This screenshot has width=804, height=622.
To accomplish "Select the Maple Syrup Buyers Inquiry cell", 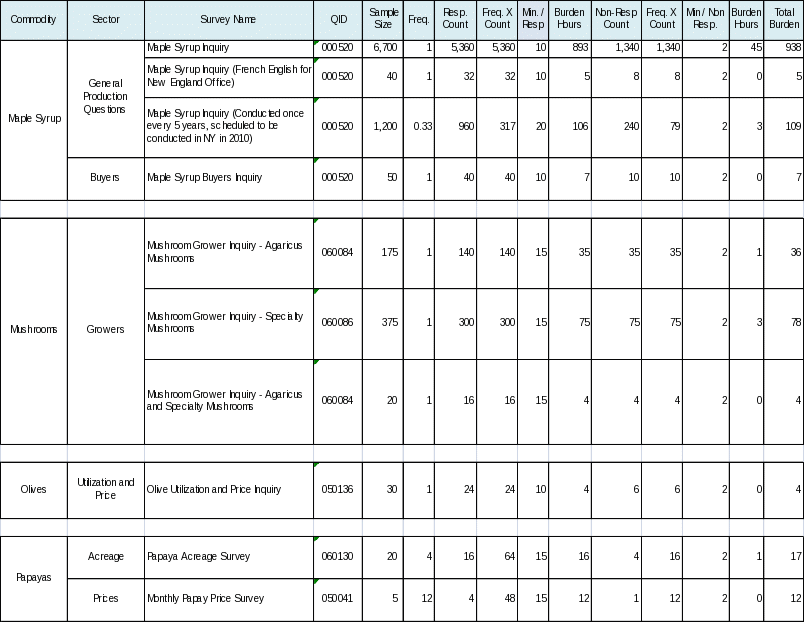I will [x=229, y=178].
